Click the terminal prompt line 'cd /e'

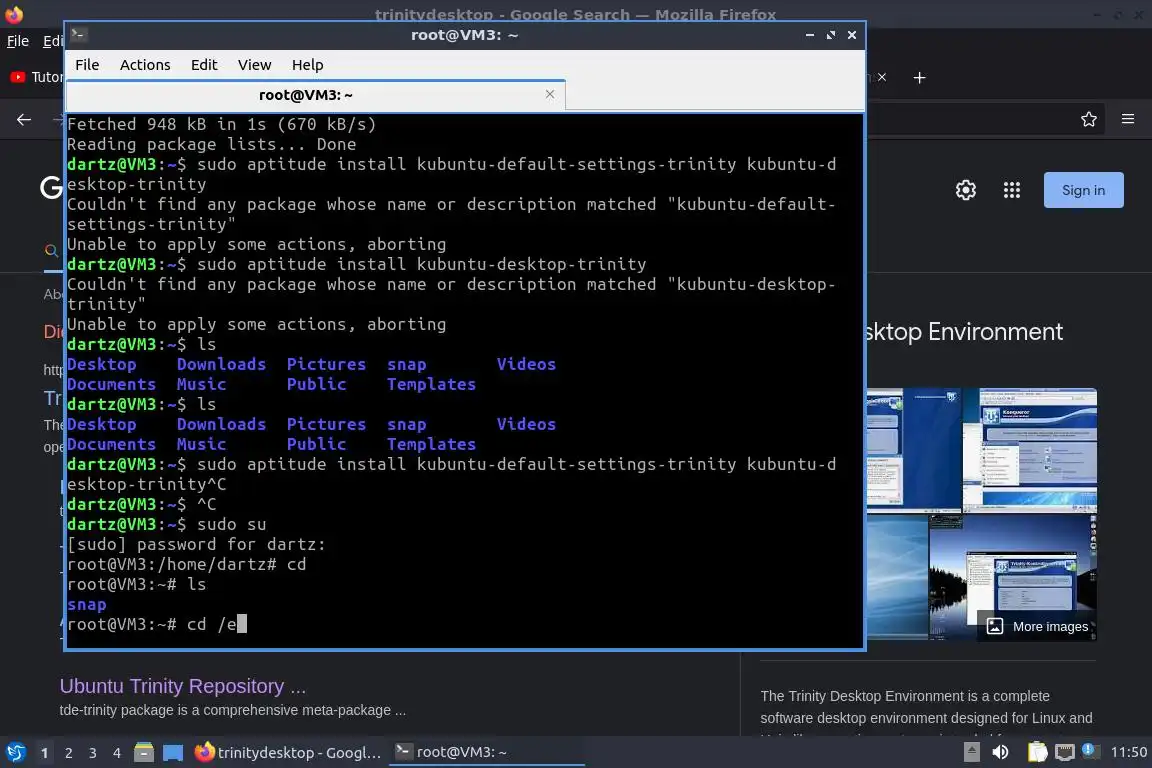tap(156, 624)
